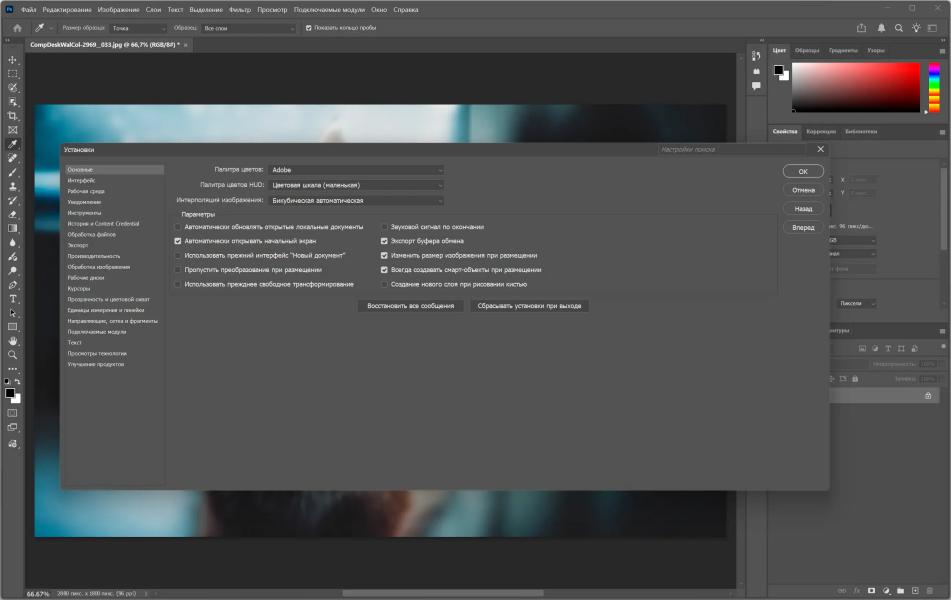Pick the Type (T) tool
Screen dimensions: 951x600
(x=13, y=298)
